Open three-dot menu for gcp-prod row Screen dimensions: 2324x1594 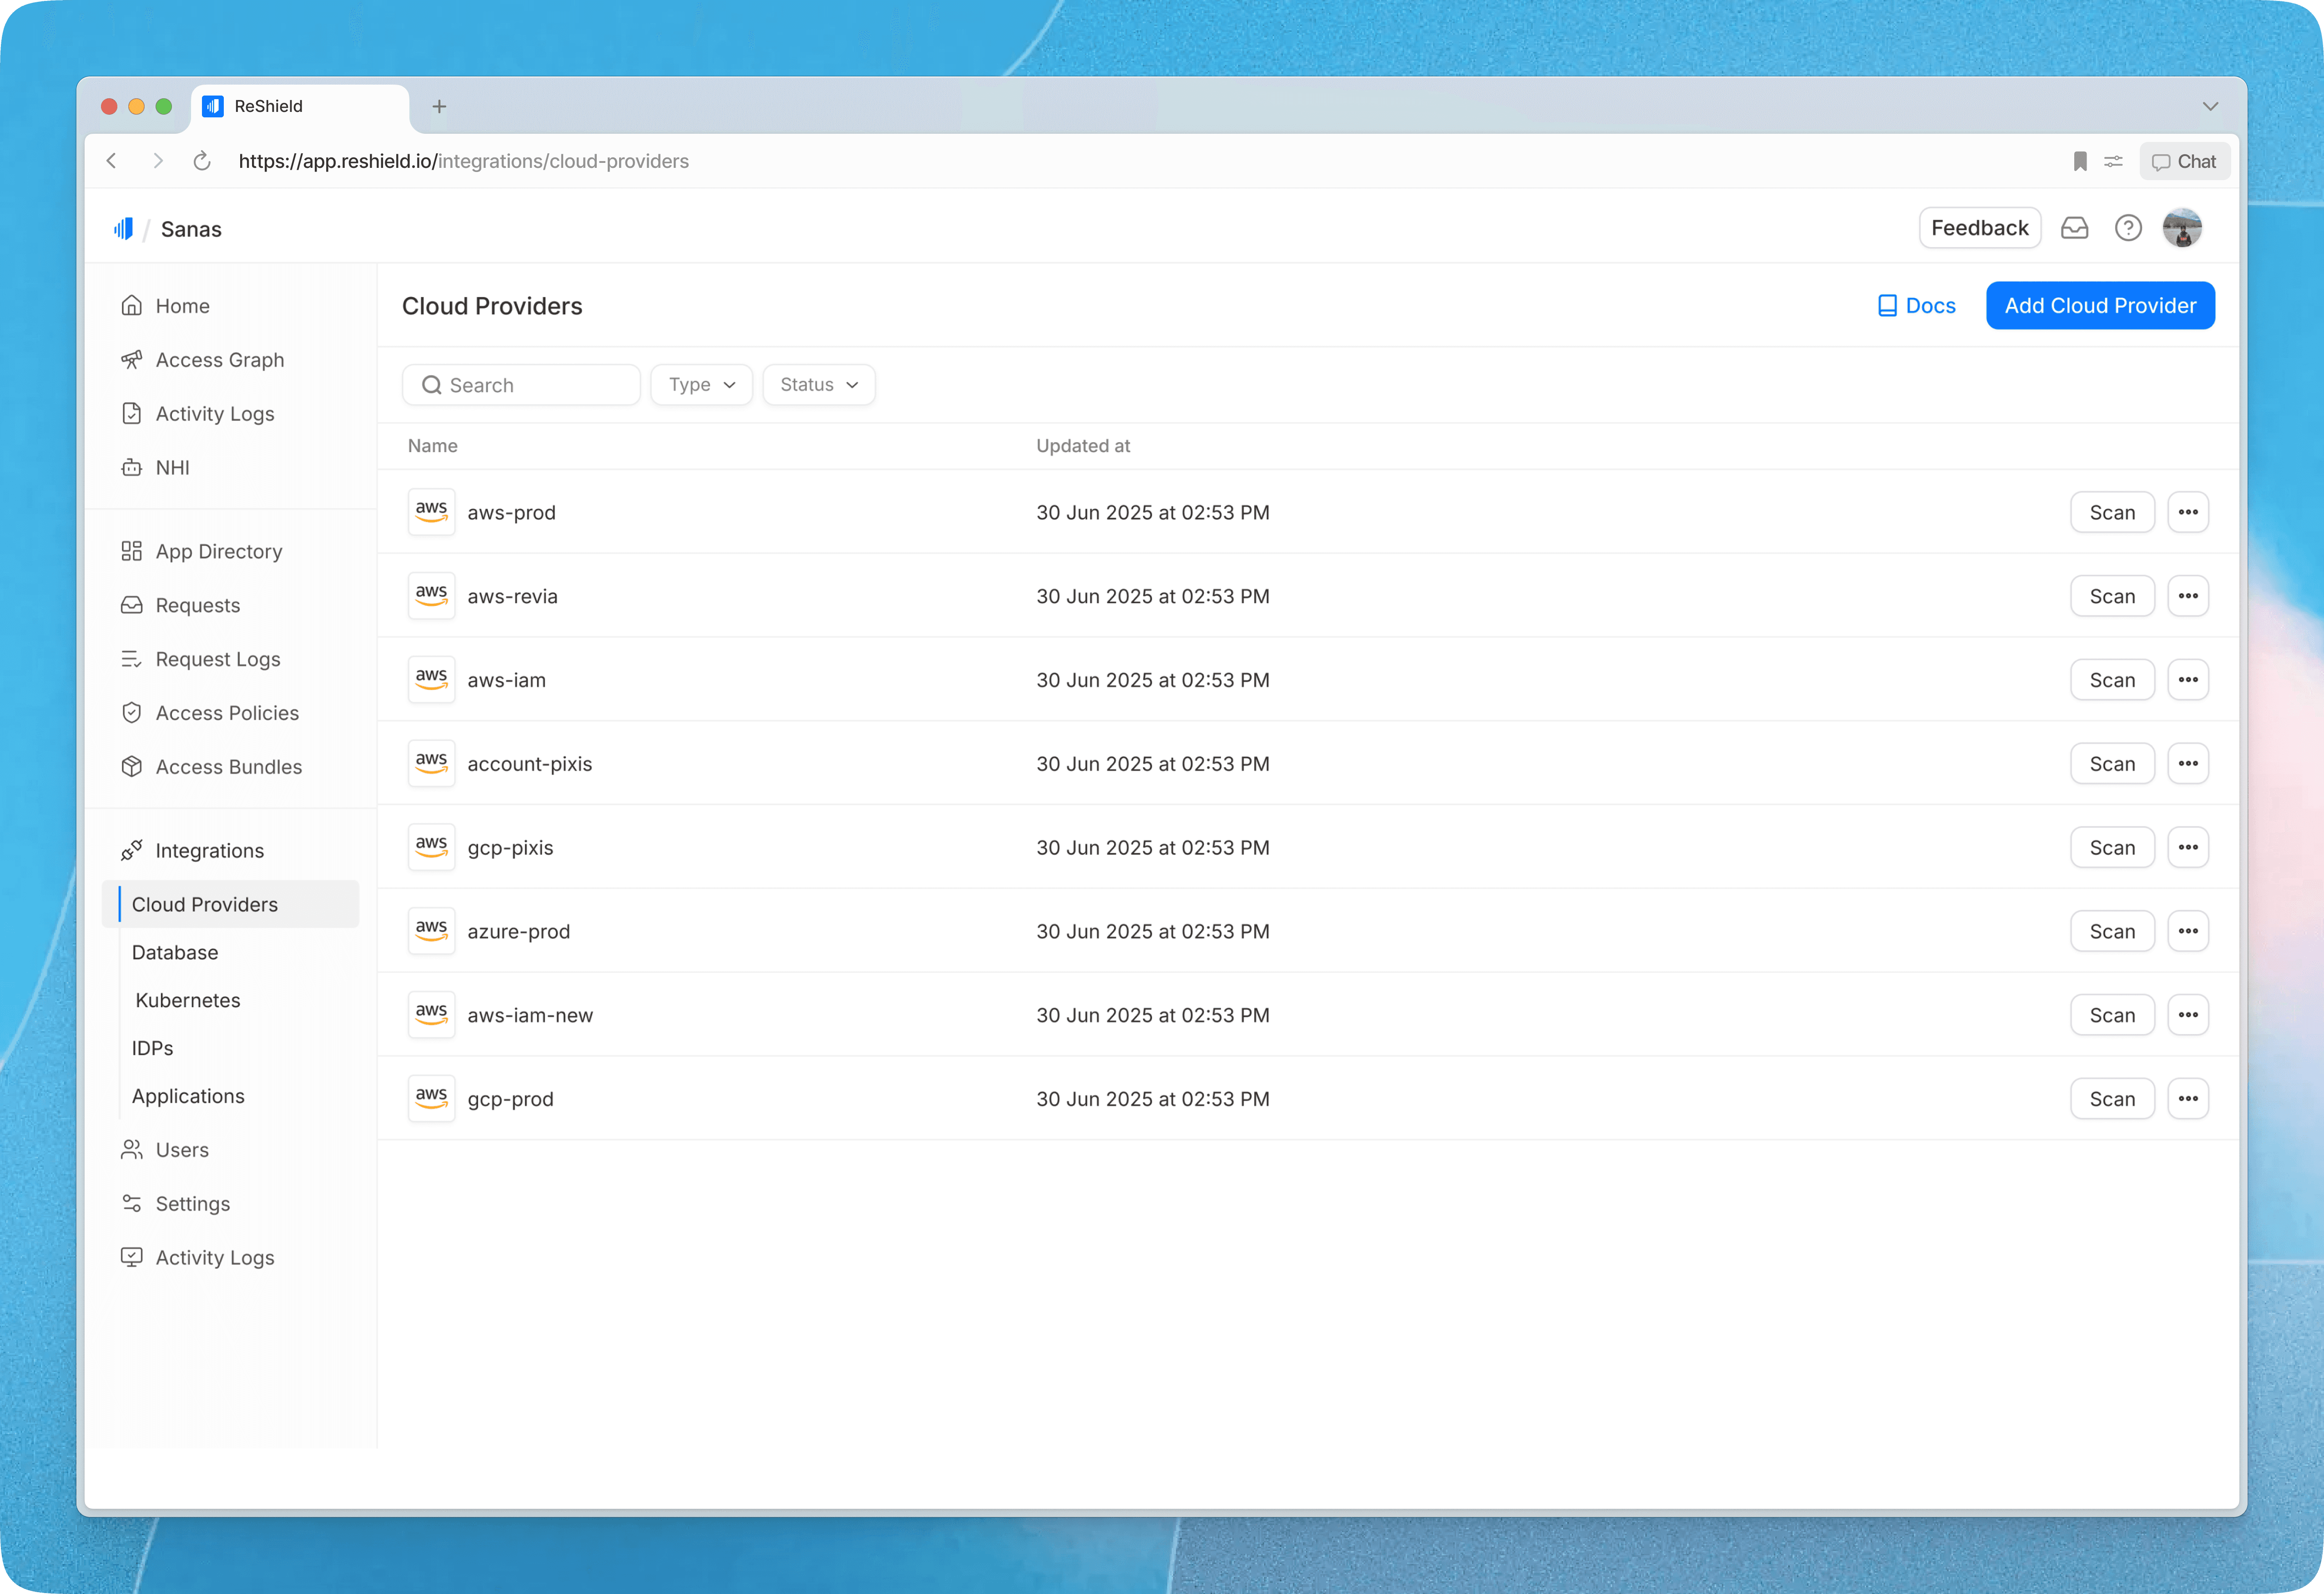2188,1099
